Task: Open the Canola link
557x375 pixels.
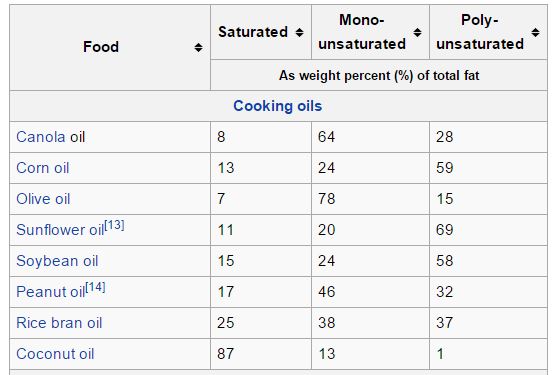Action: click(x=41, y=137)
